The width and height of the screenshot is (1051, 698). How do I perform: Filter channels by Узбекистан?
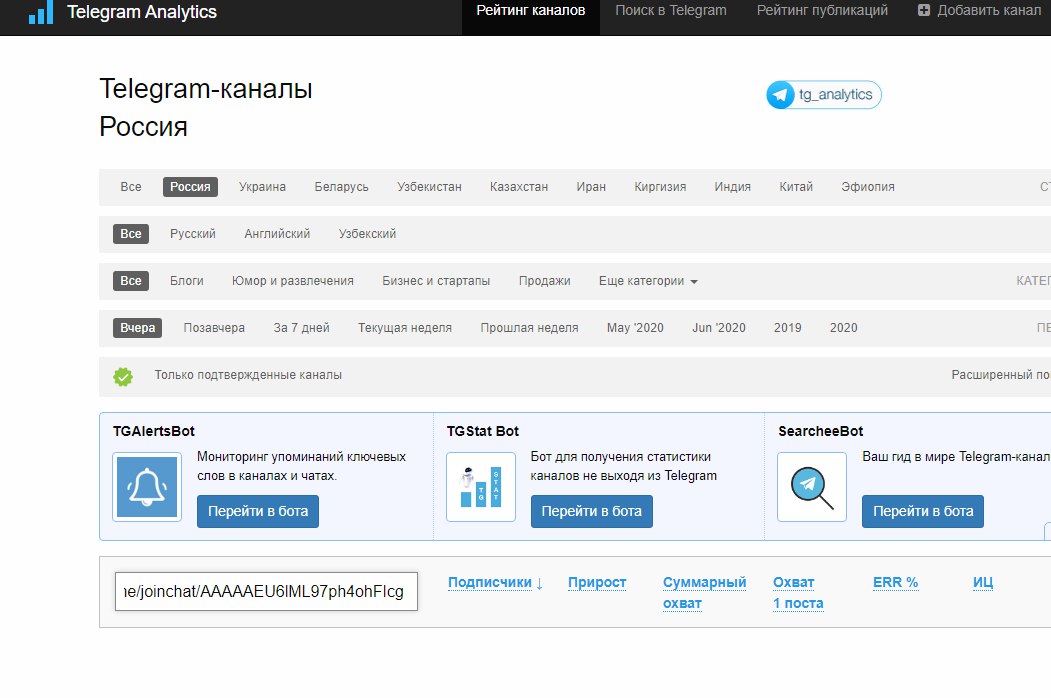coord(430,187)
